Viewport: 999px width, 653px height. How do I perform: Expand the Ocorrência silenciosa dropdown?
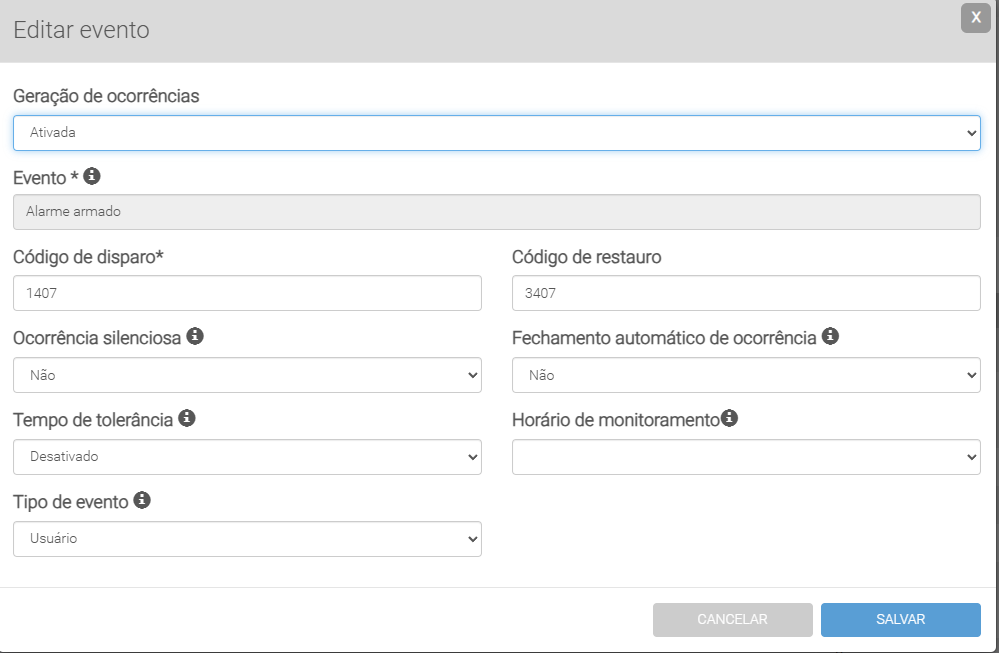(x=247, y=375)
